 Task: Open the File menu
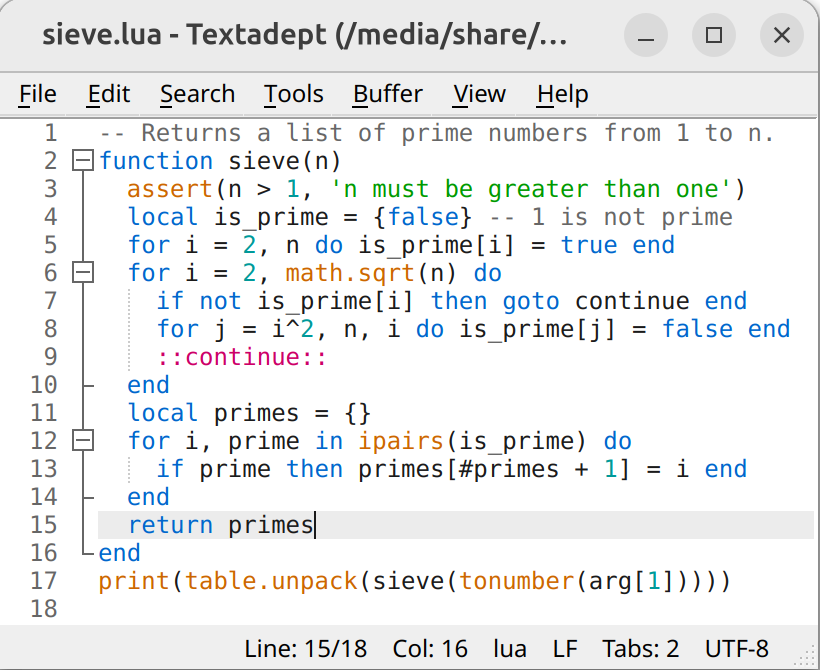pyautogui.click(x=38, y=94)
